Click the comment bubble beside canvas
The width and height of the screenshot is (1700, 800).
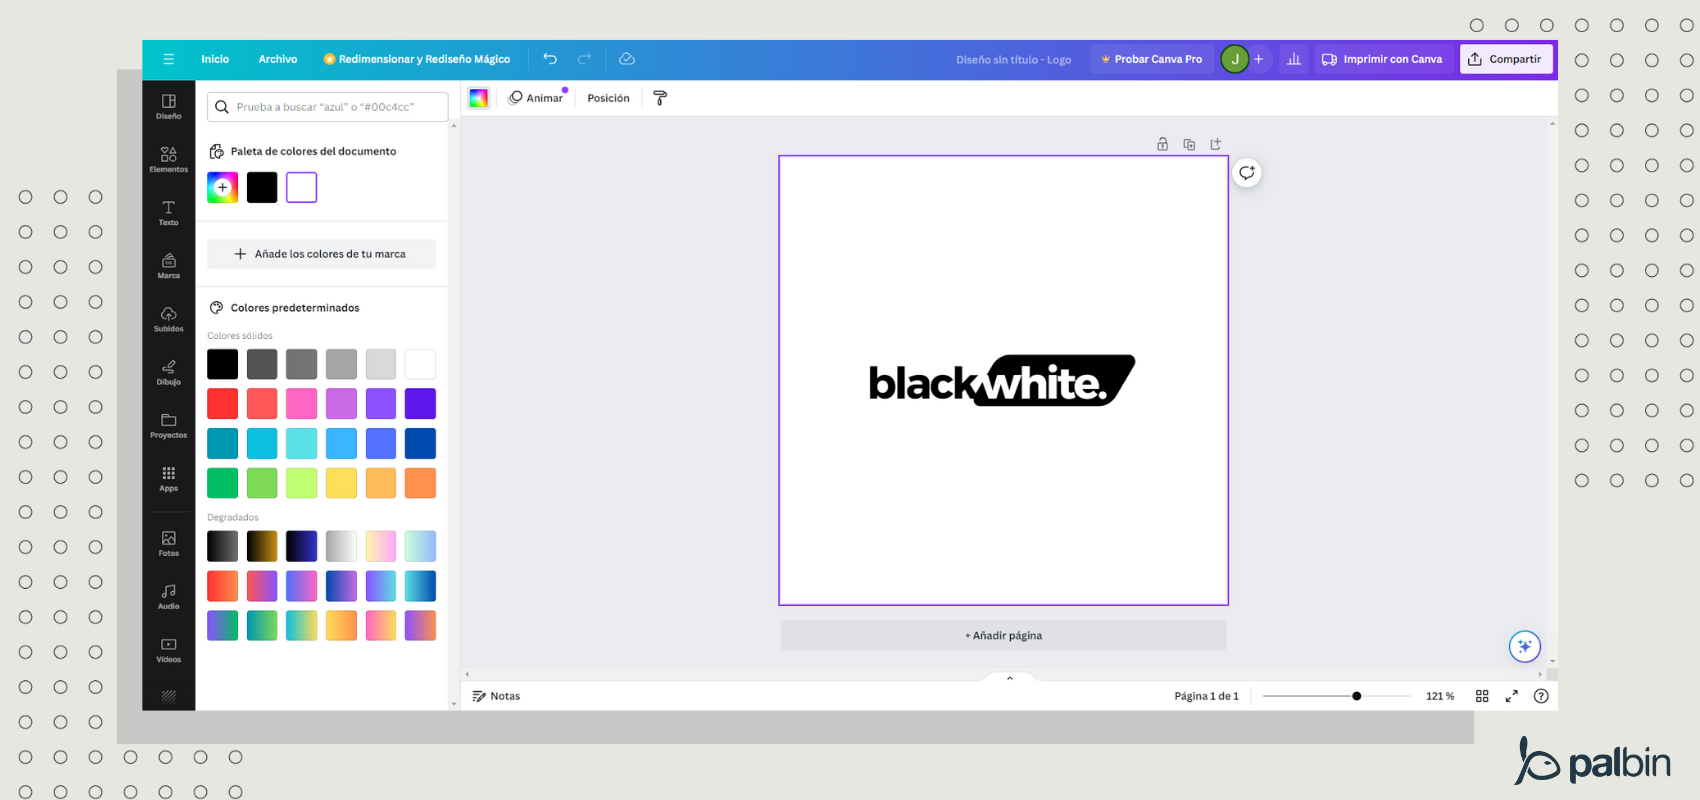1247,172
